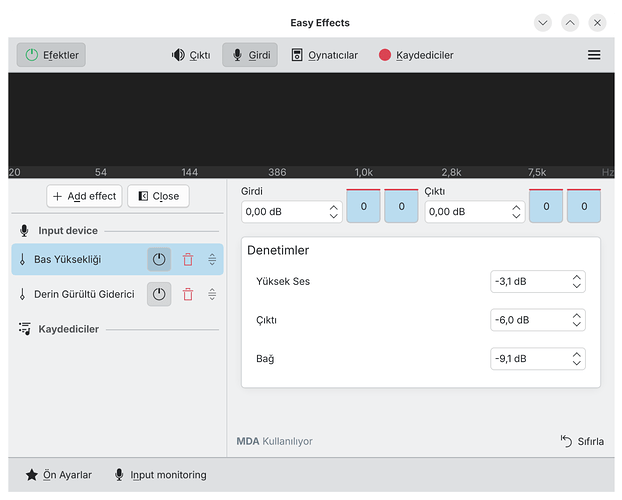Image resolution: width=622 pixels, height=500 pixels.
Task: Click the Add effect button
Action: point(84,196)
